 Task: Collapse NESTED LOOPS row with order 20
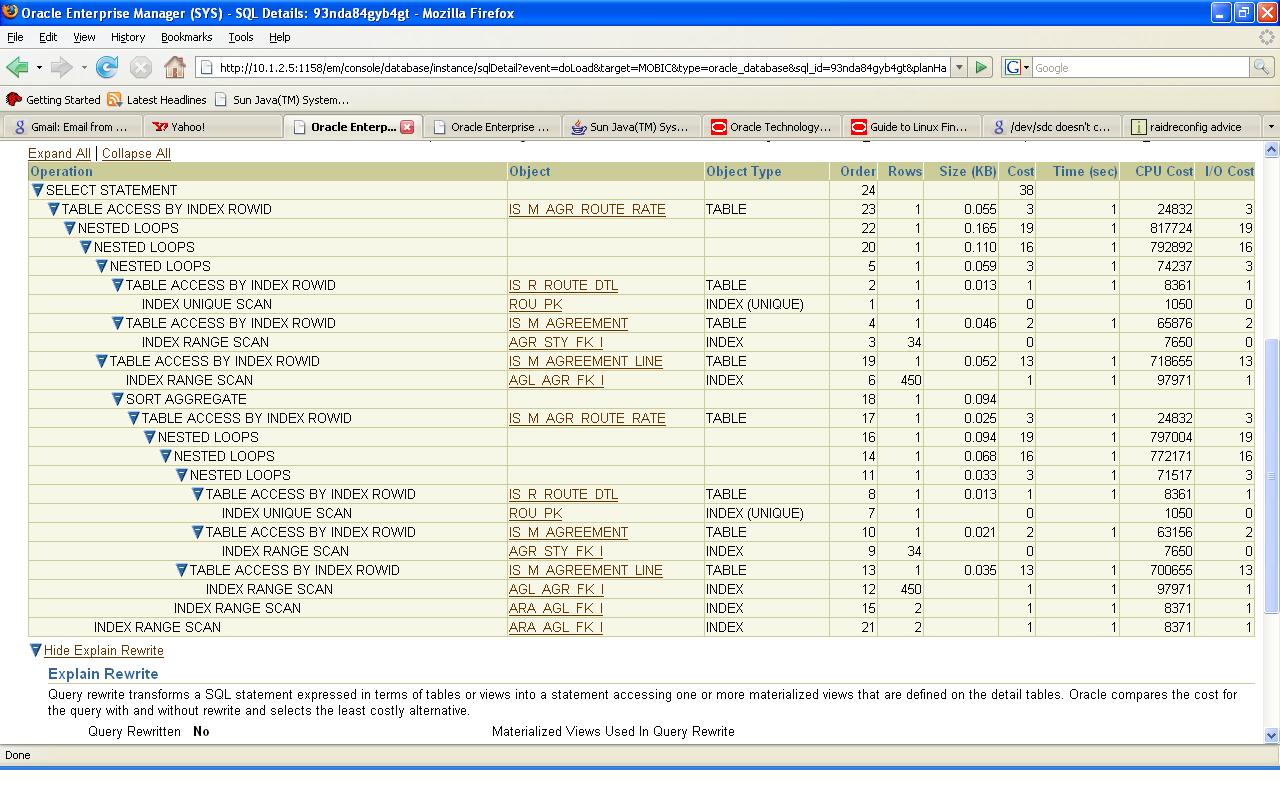(85, 247)
